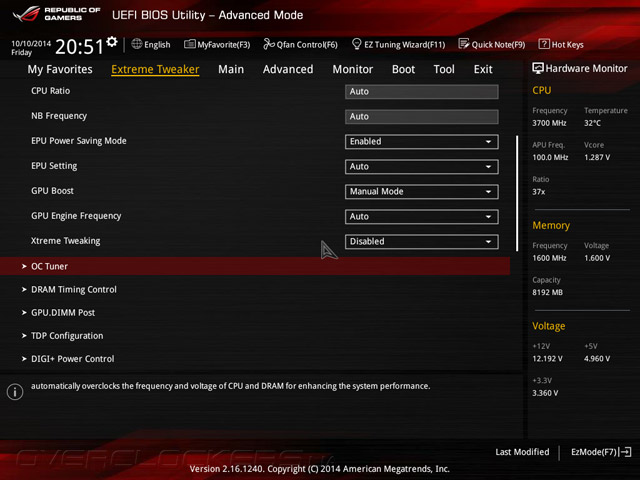640x480 pixels.
Task: Open the GPU Boost Manual Mode dropdown
Action: 421,192
